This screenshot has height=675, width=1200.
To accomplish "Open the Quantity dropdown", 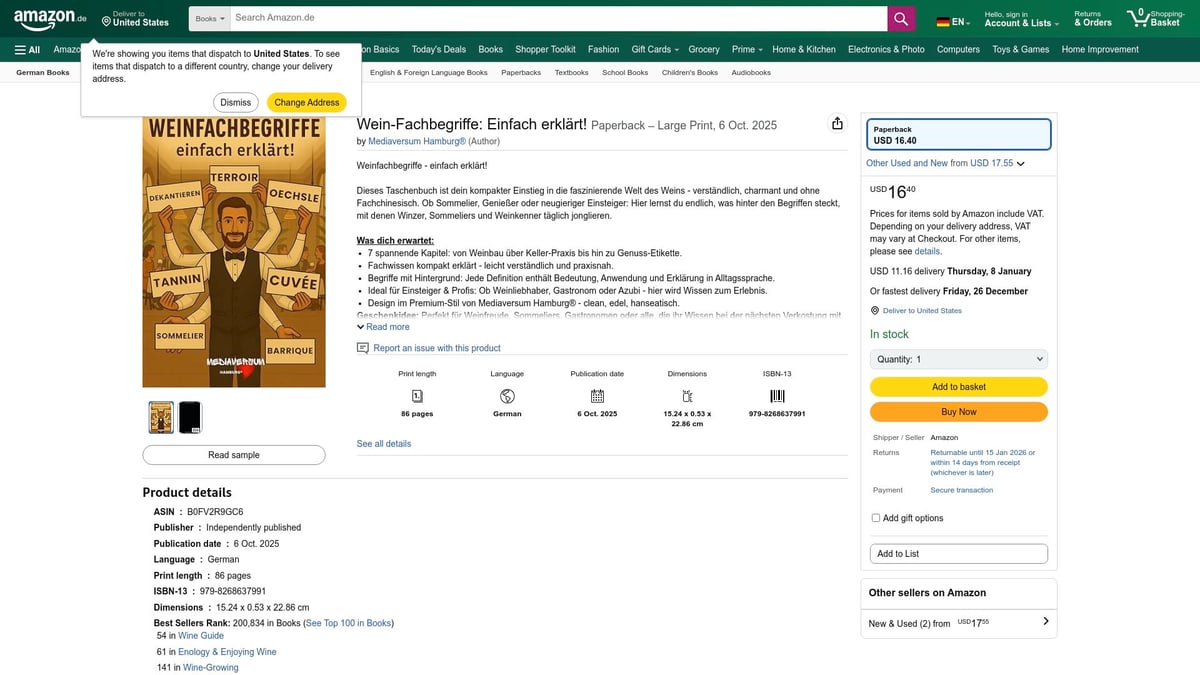I will tap(957, 358).
